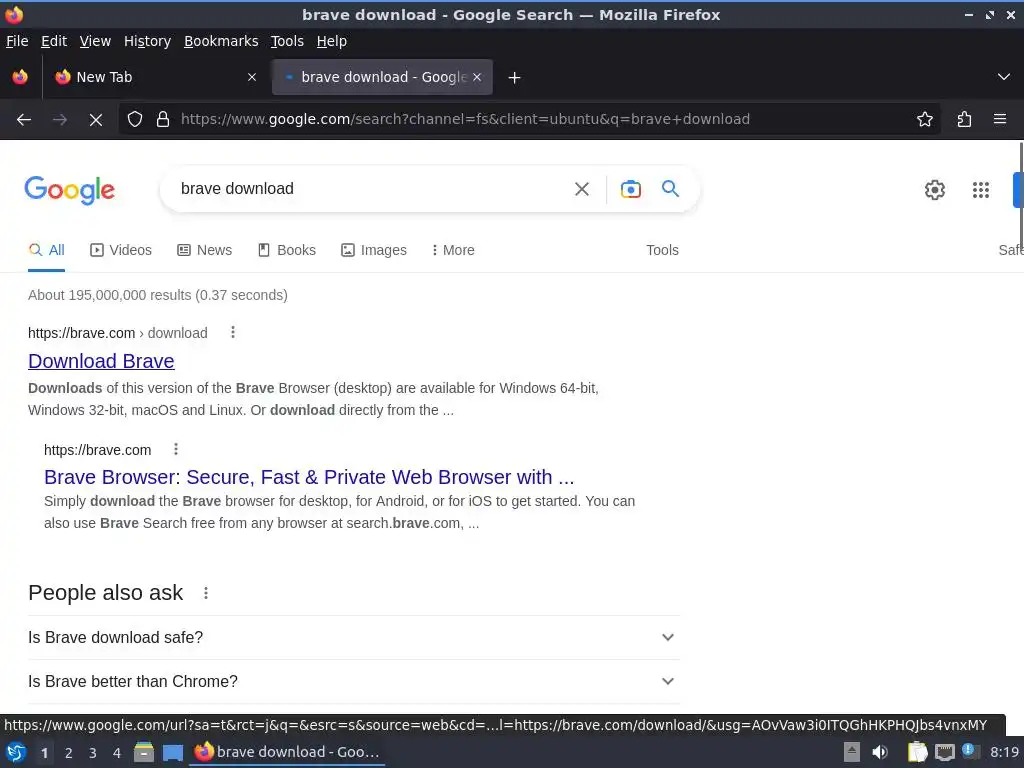Submit search with the magnifier icon
This screenshot has width=1024, height=768.
click(671, 189)
